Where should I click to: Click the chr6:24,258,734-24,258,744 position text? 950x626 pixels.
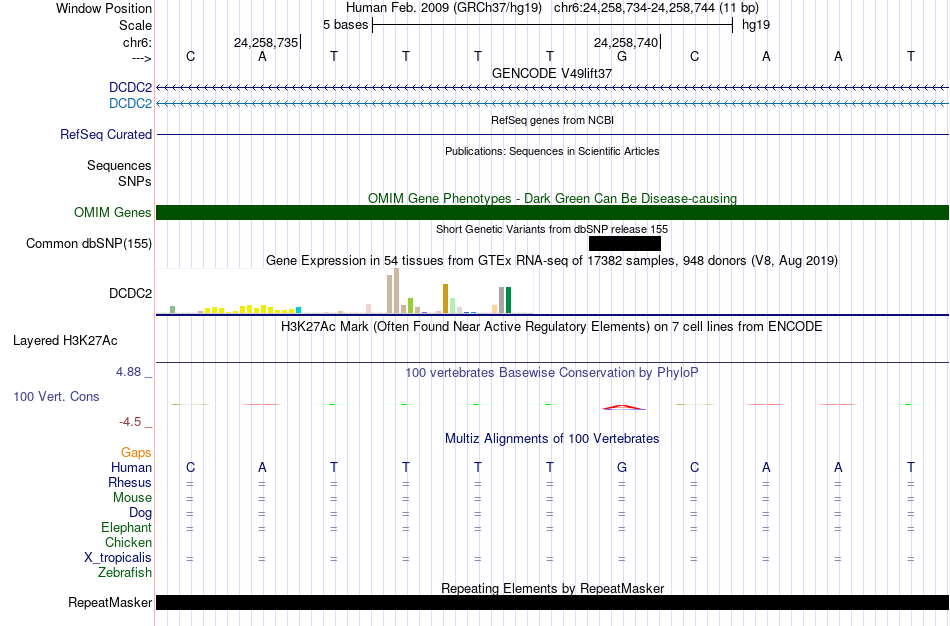(656, 8)
